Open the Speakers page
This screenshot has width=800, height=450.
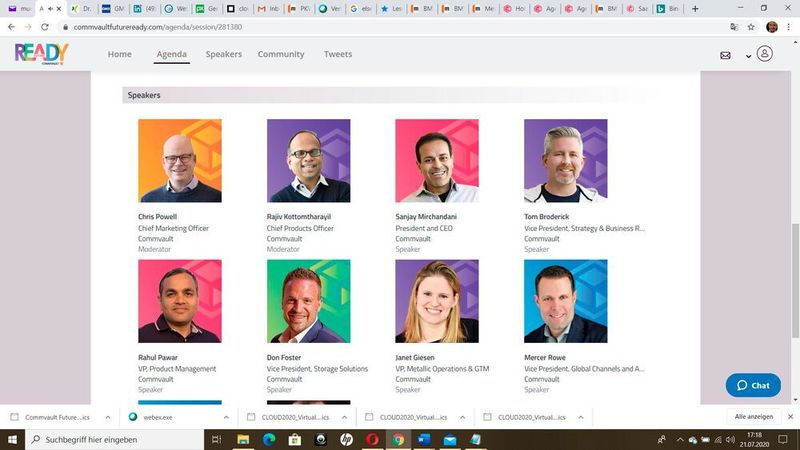(x=223, y=54)
